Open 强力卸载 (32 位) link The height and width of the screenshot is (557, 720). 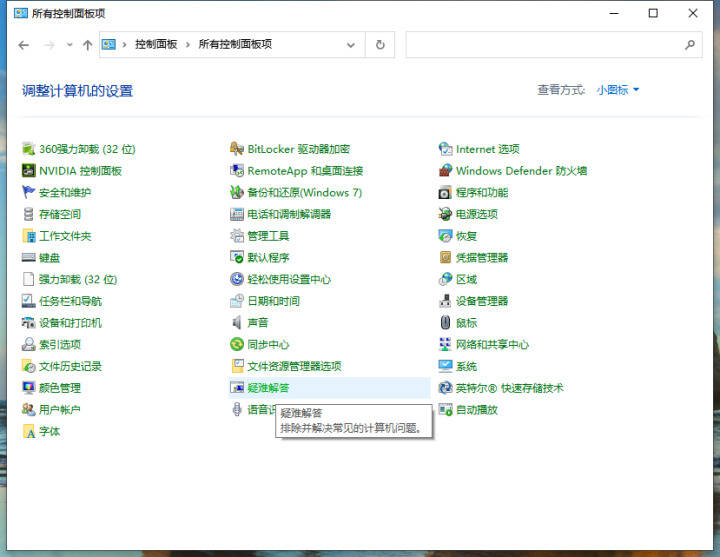pyautogui.click(x=78, y=279)
